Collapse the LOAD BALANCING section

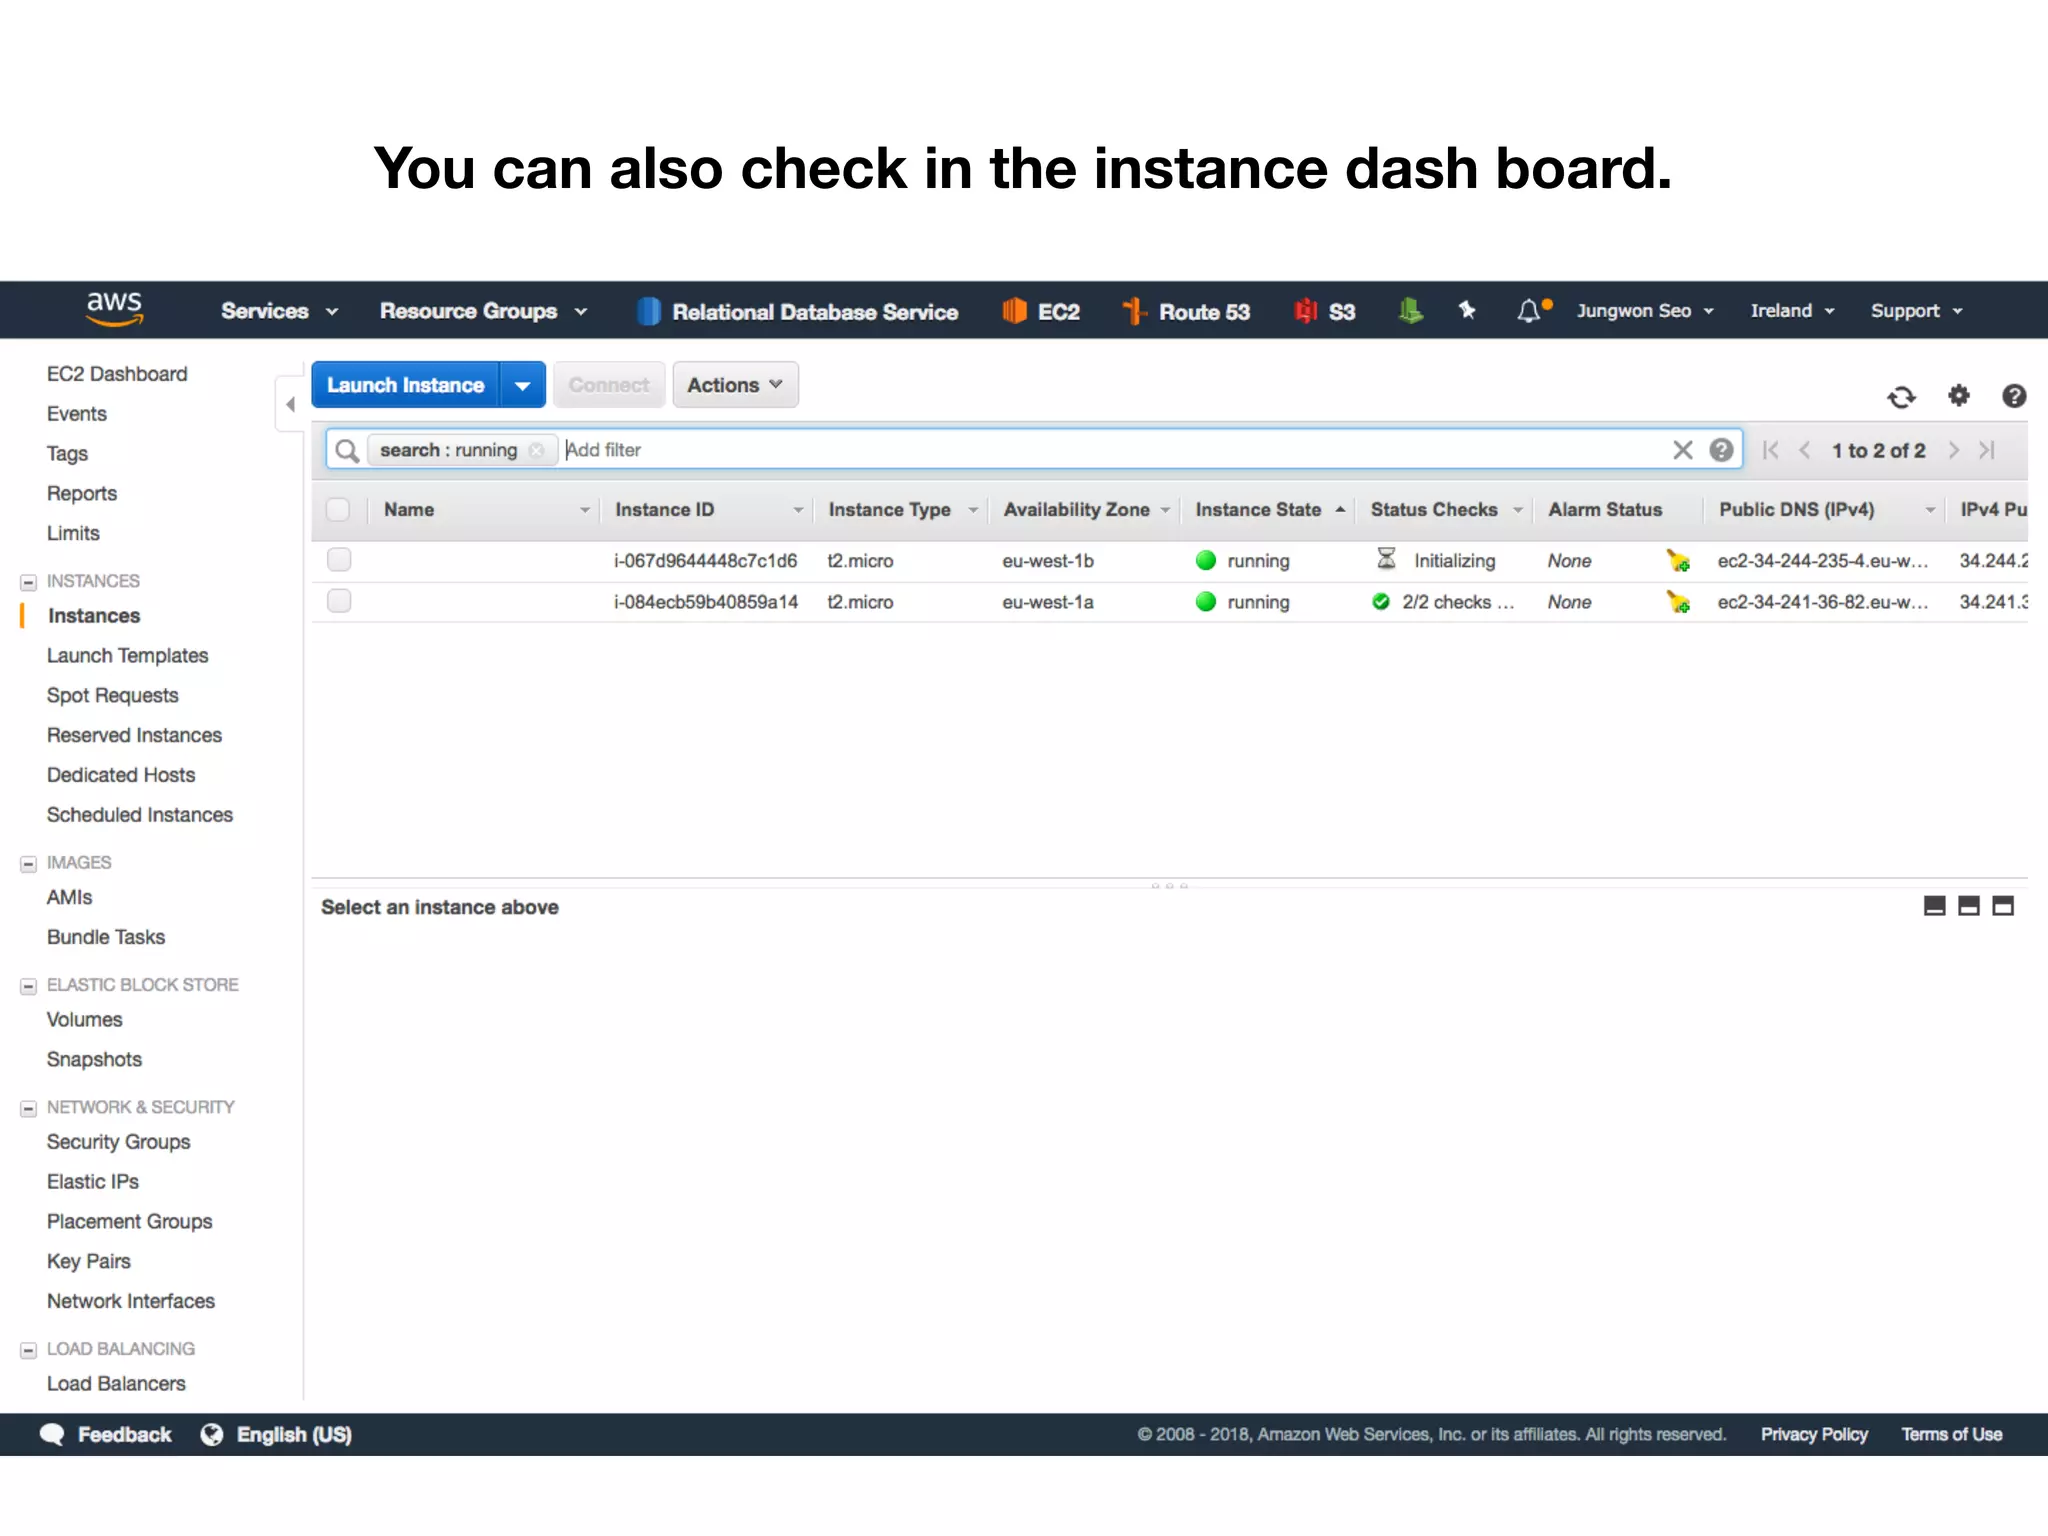coord(28,1350)
